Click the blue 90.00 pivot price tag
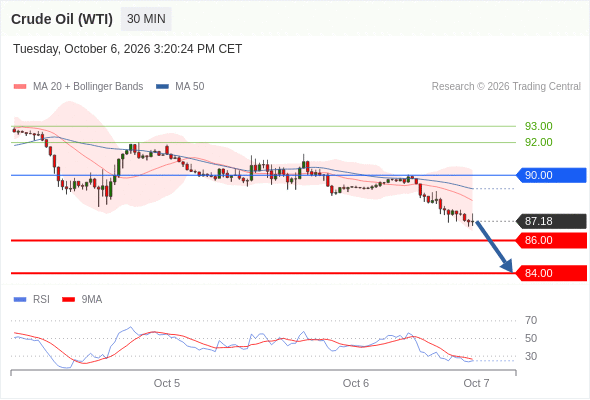This screenshot has height=400, width=590. [551, 175]
